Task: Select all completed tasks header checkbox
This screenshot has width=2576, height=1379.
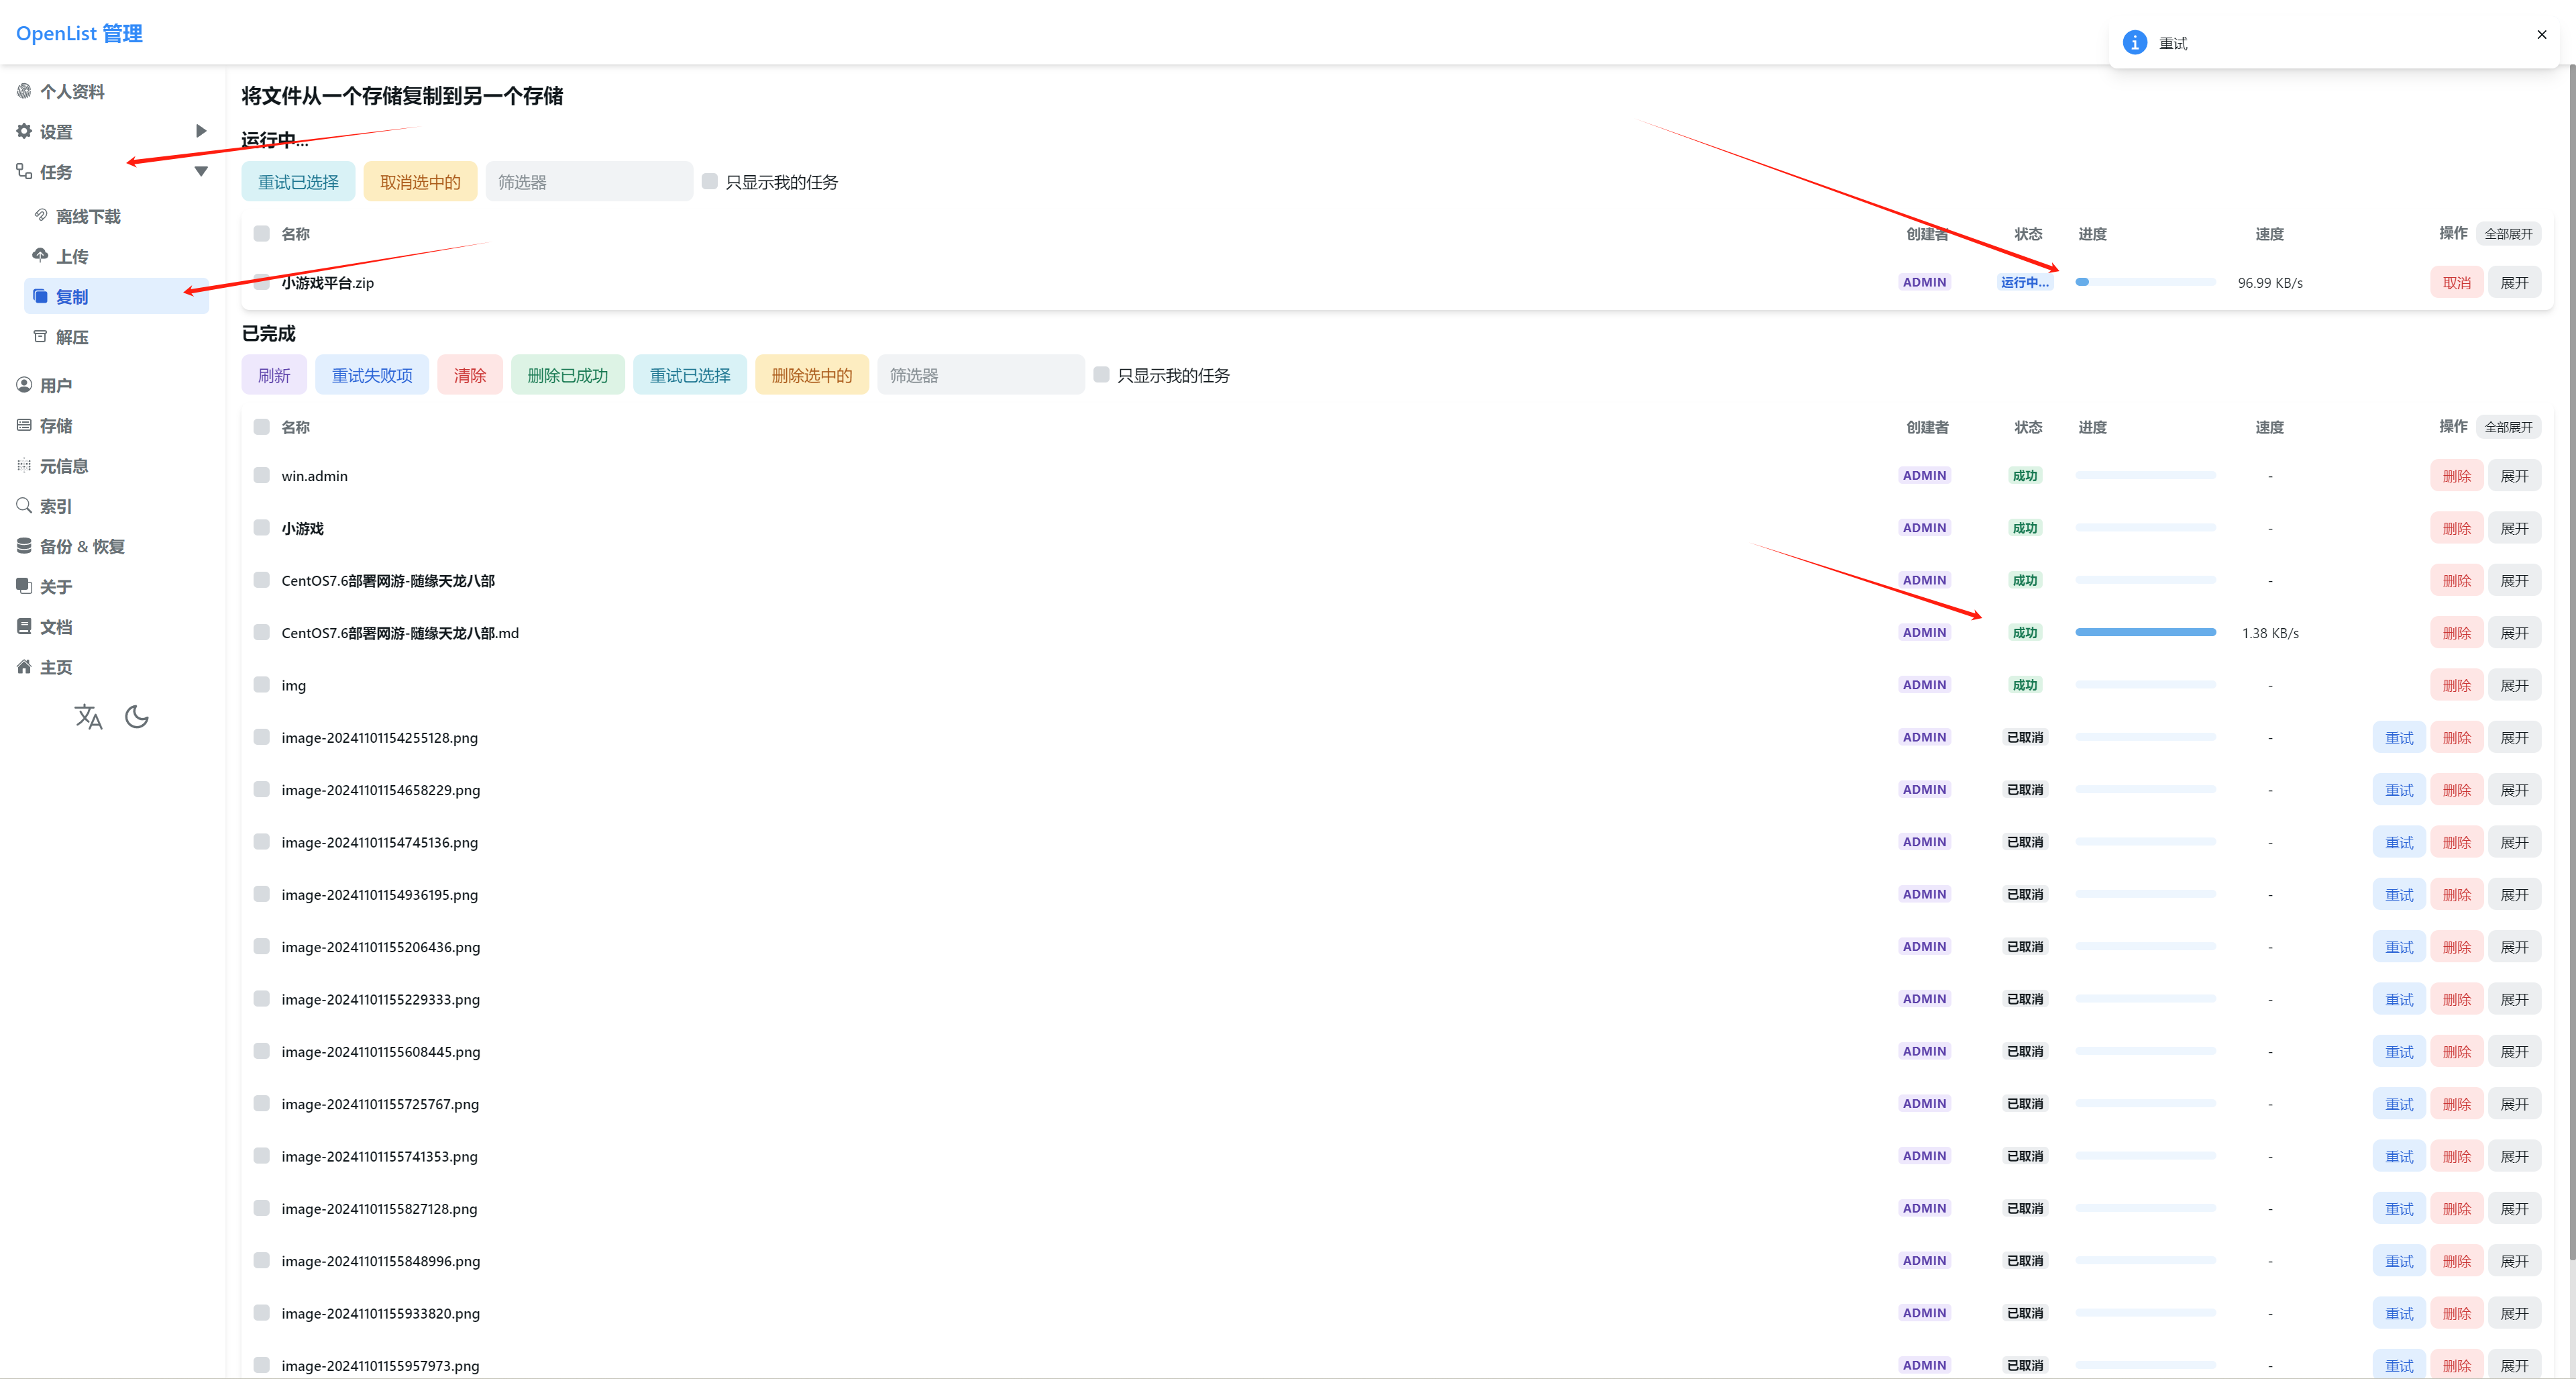Action: point(261,427)
